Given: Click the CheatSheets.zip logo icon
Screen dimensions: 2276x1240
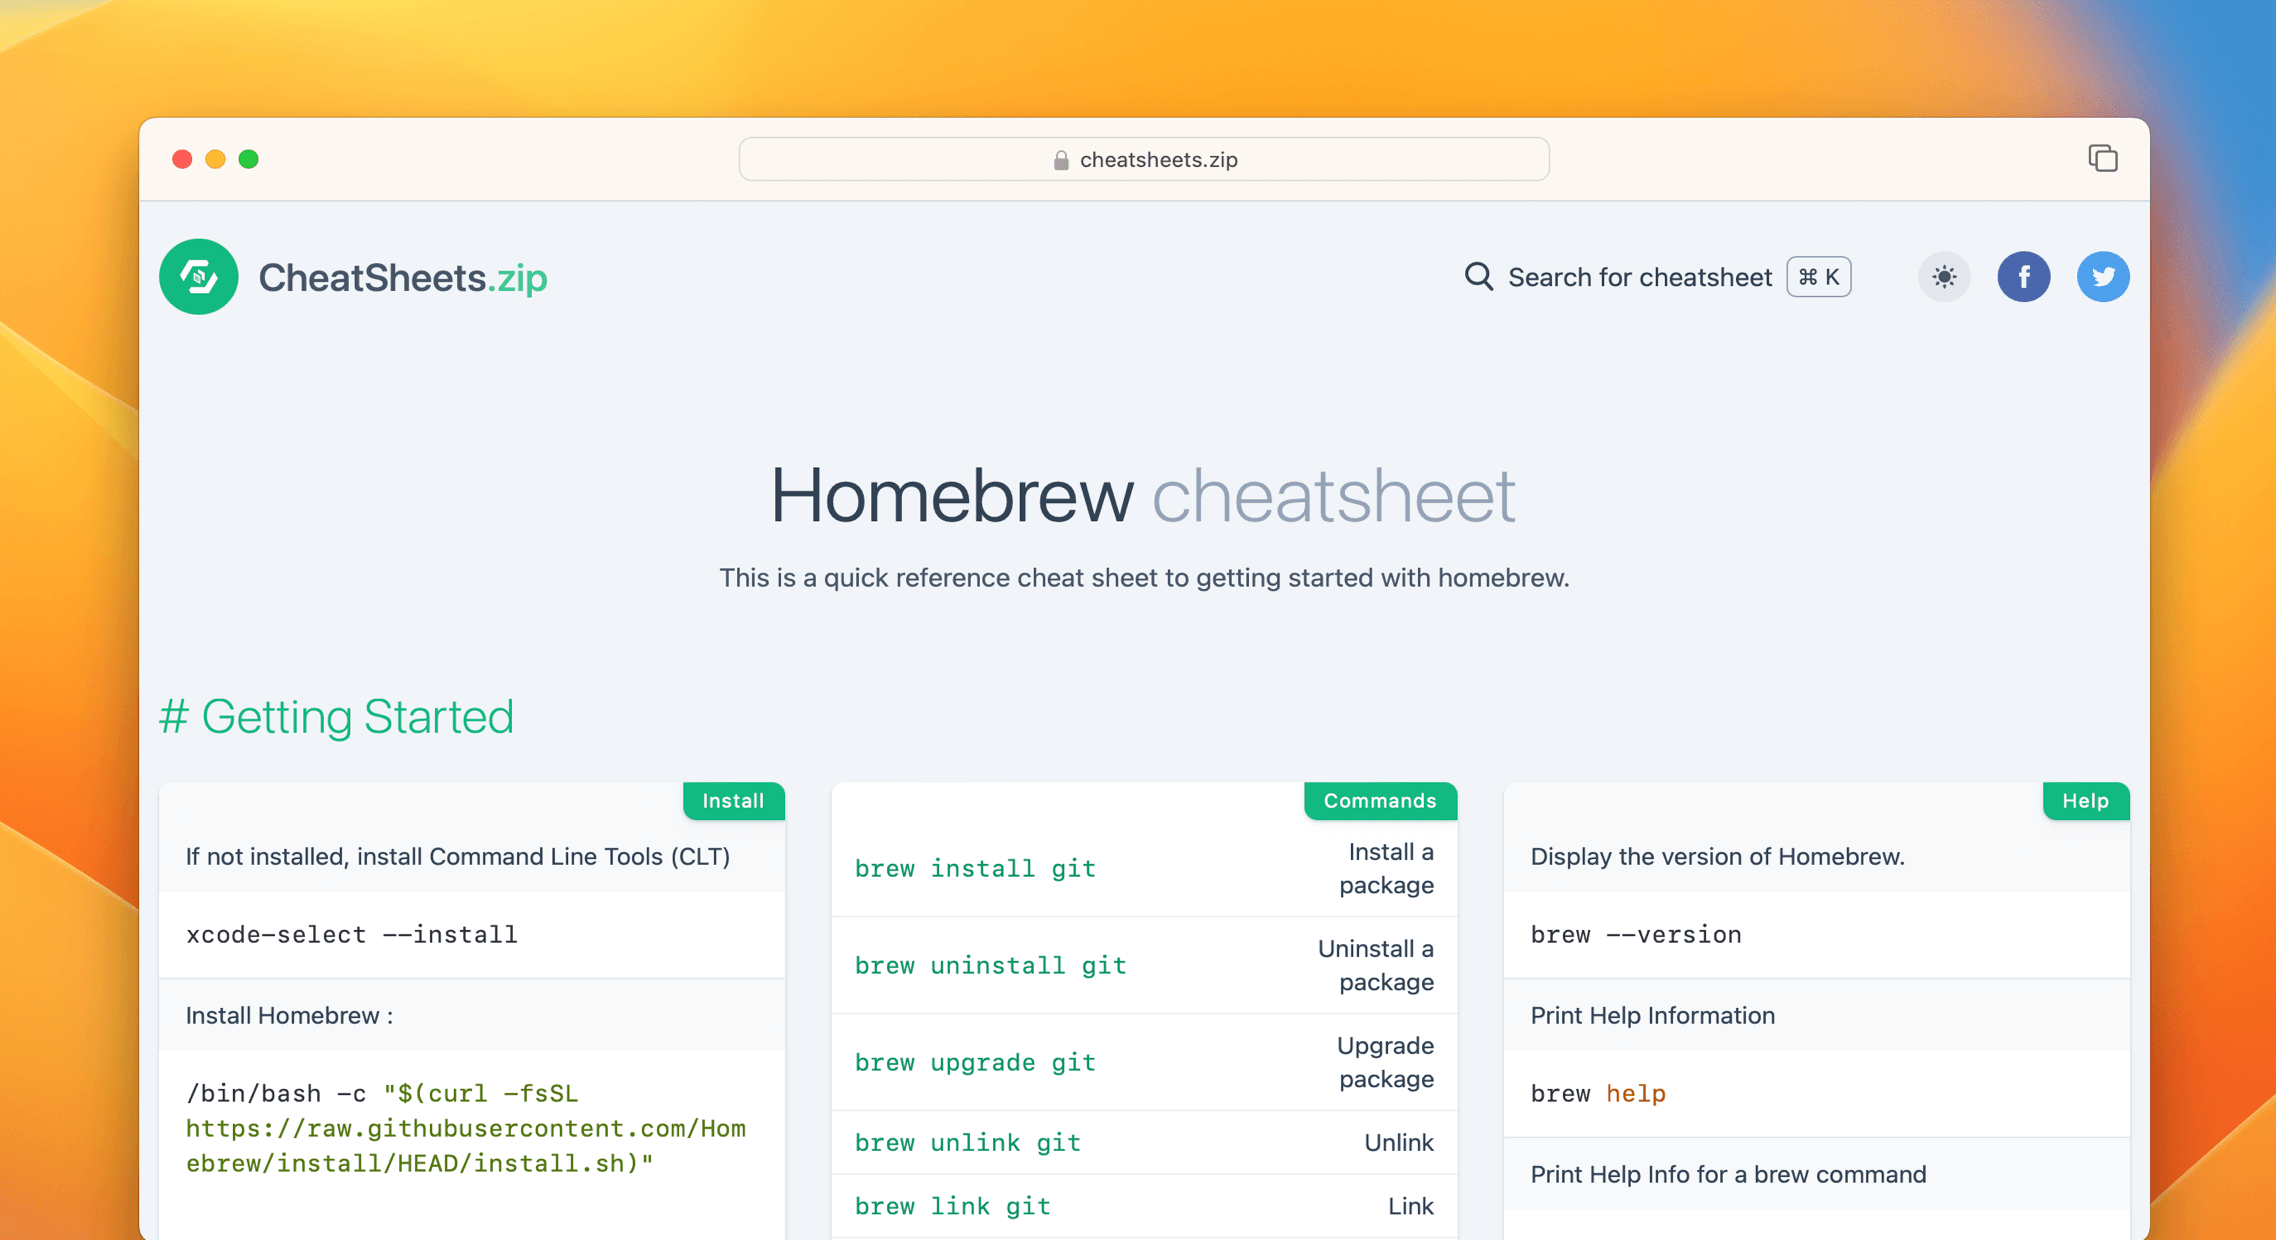Looking at the screenshot, I should [198, 277].
